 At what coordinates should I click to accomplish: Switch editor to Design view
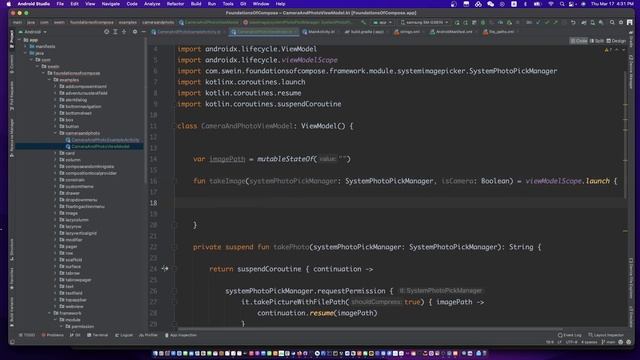tap(616, 41)
